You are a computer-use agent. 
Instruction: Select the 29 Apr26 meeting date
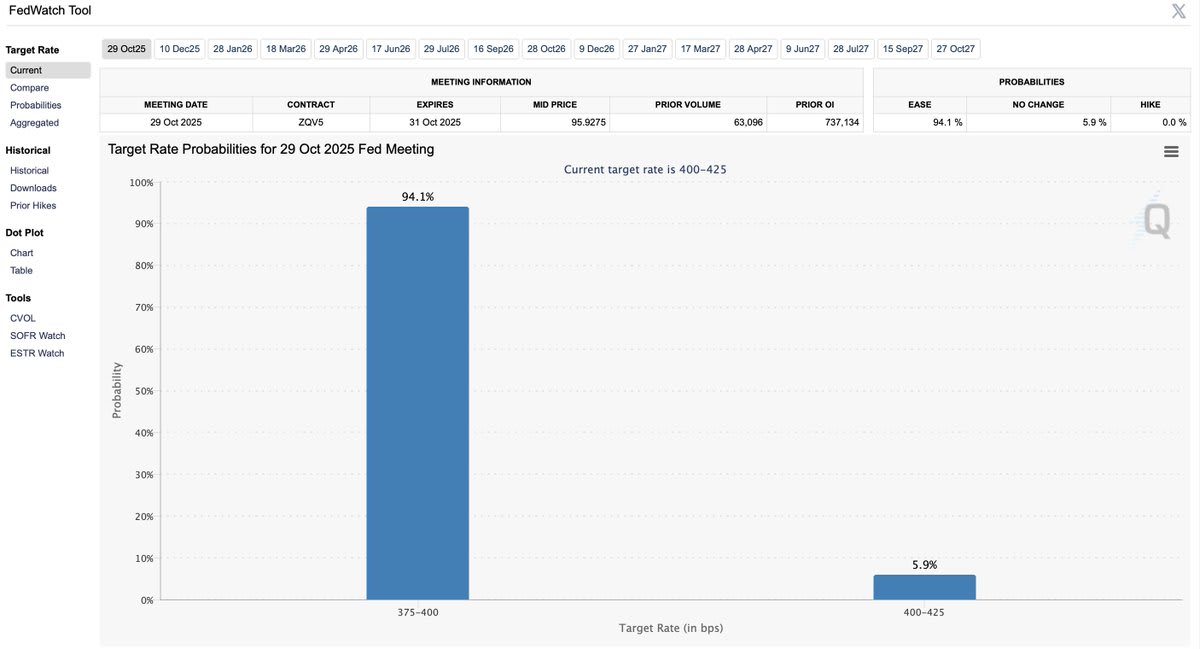click(338, 47)
